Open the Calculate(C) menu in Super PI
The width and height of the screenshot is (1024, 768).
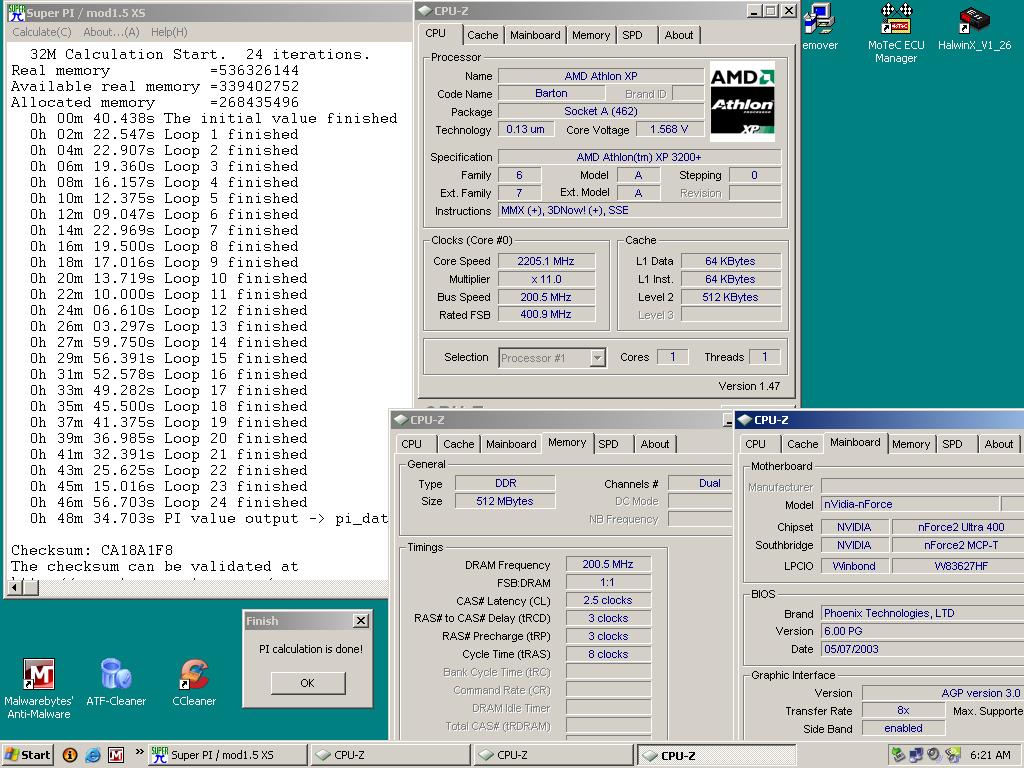pyautogui.click(x=42, y=32)
